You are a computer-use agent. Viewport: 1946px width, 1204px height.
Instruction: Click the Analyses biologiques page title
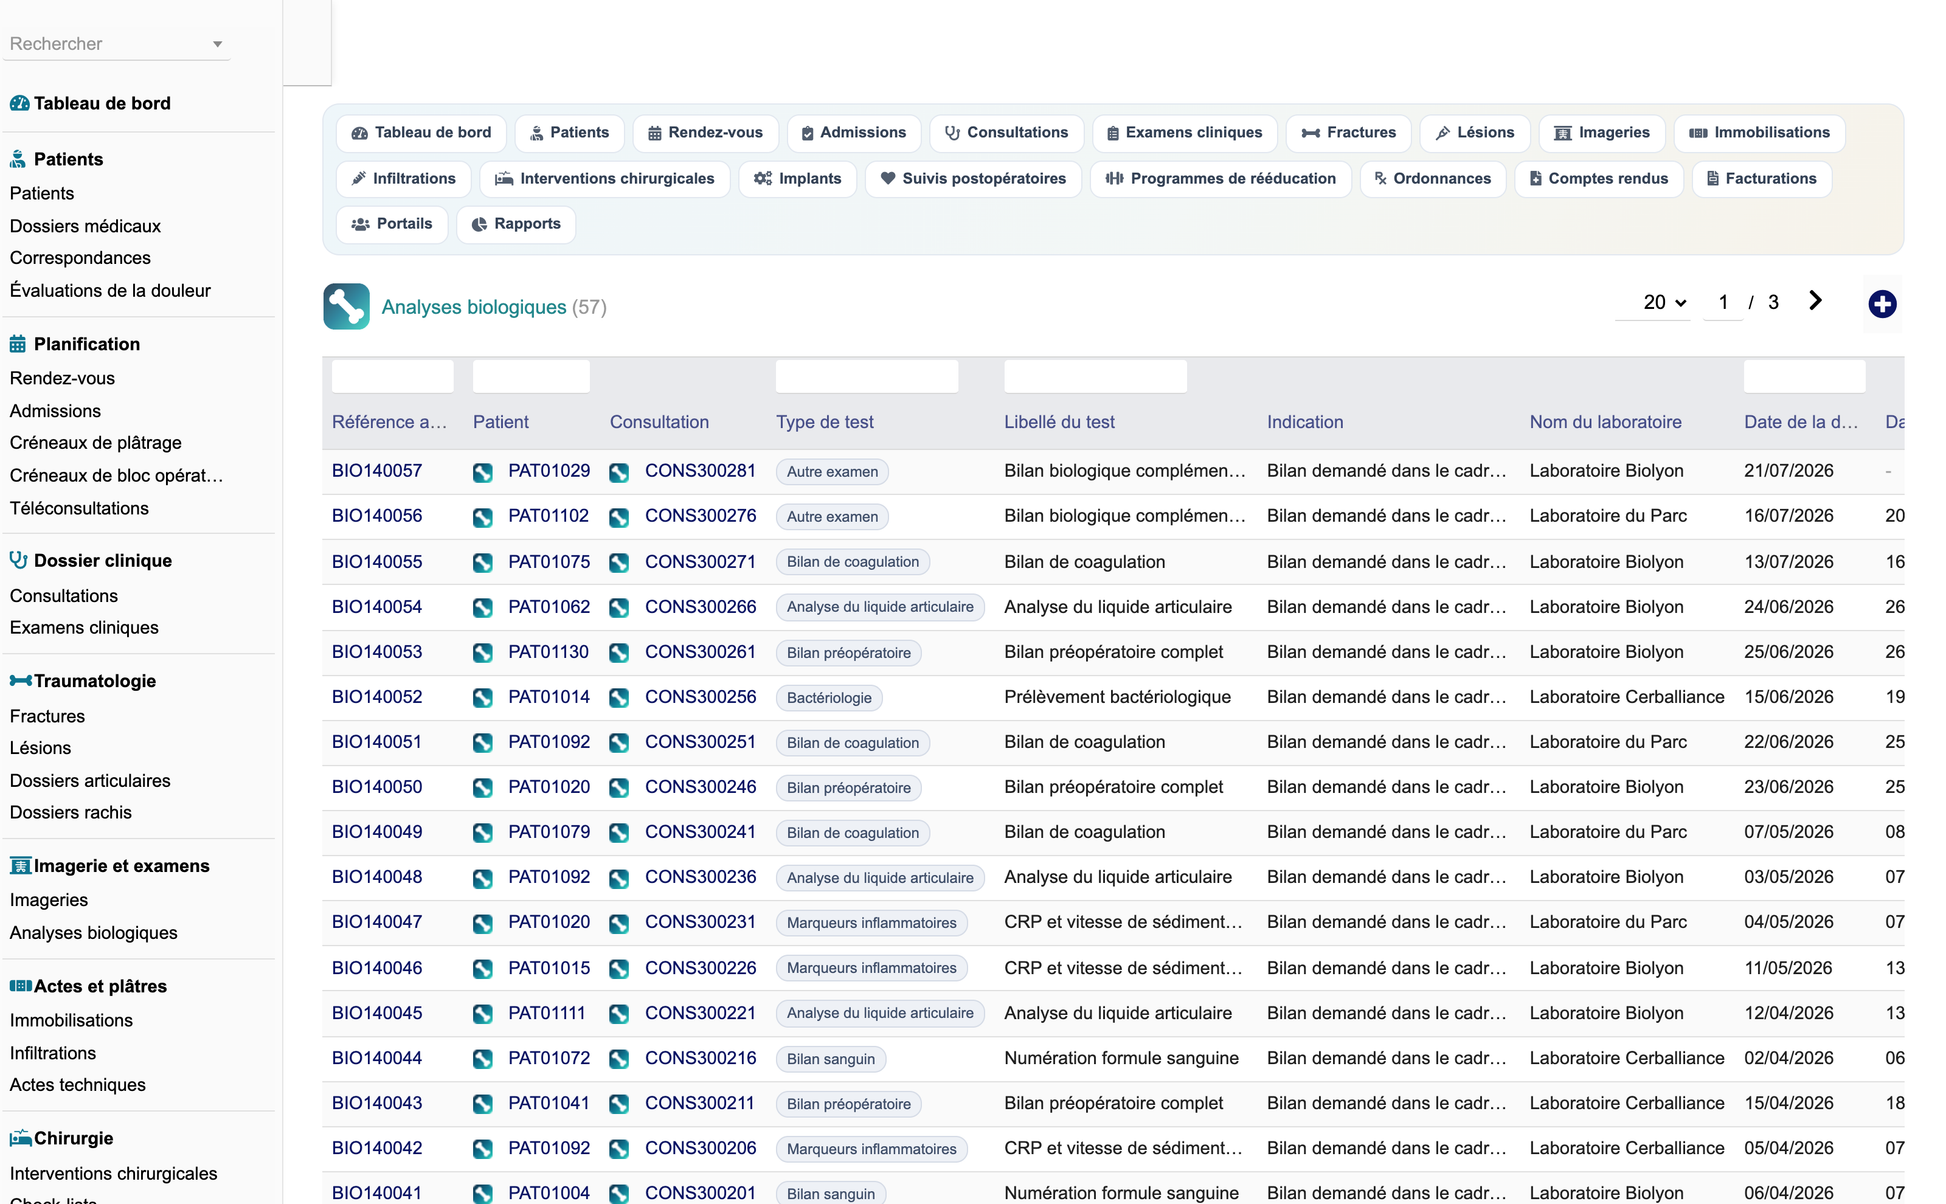point(474,307)
